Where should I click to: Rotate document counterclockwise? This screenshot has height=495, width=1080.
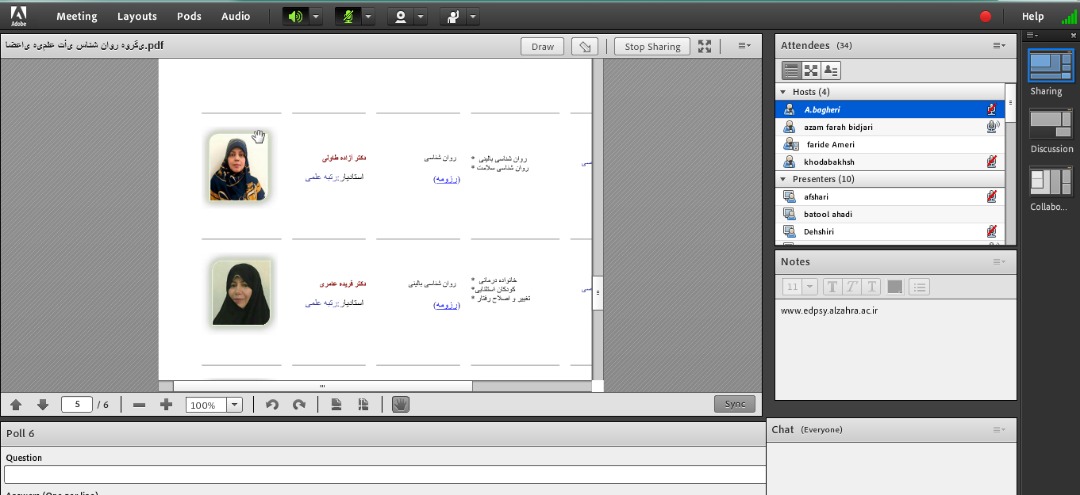[272, 405]
